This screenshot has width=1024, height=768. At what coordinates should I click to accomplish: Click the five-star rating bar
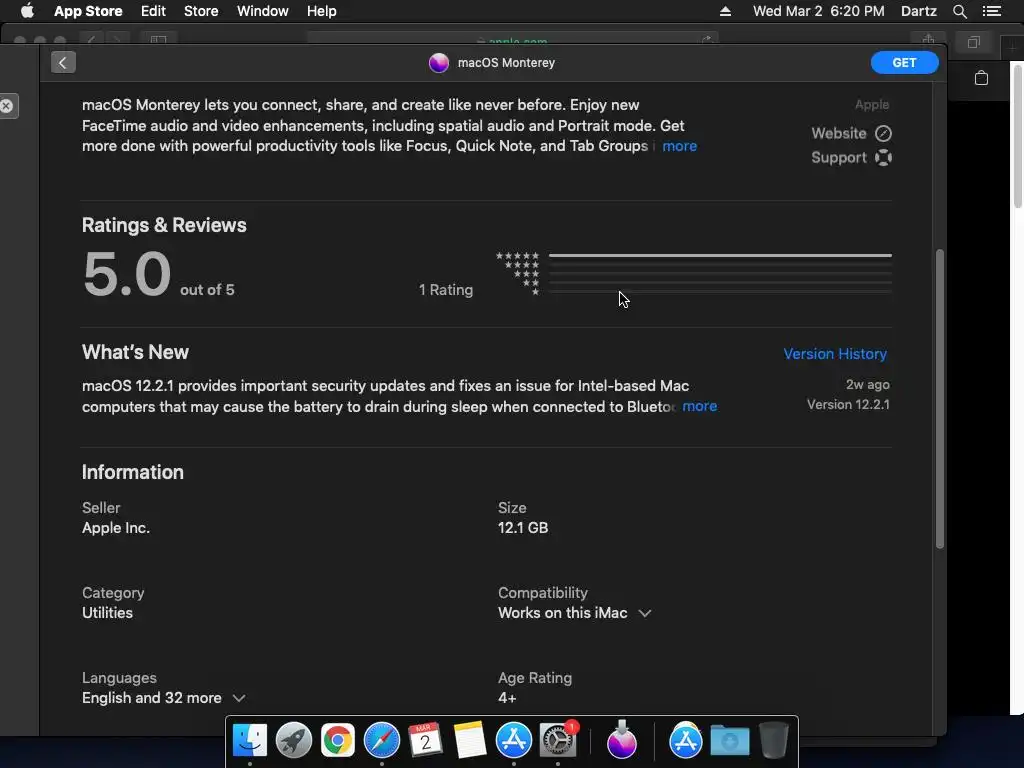[720, 256]
